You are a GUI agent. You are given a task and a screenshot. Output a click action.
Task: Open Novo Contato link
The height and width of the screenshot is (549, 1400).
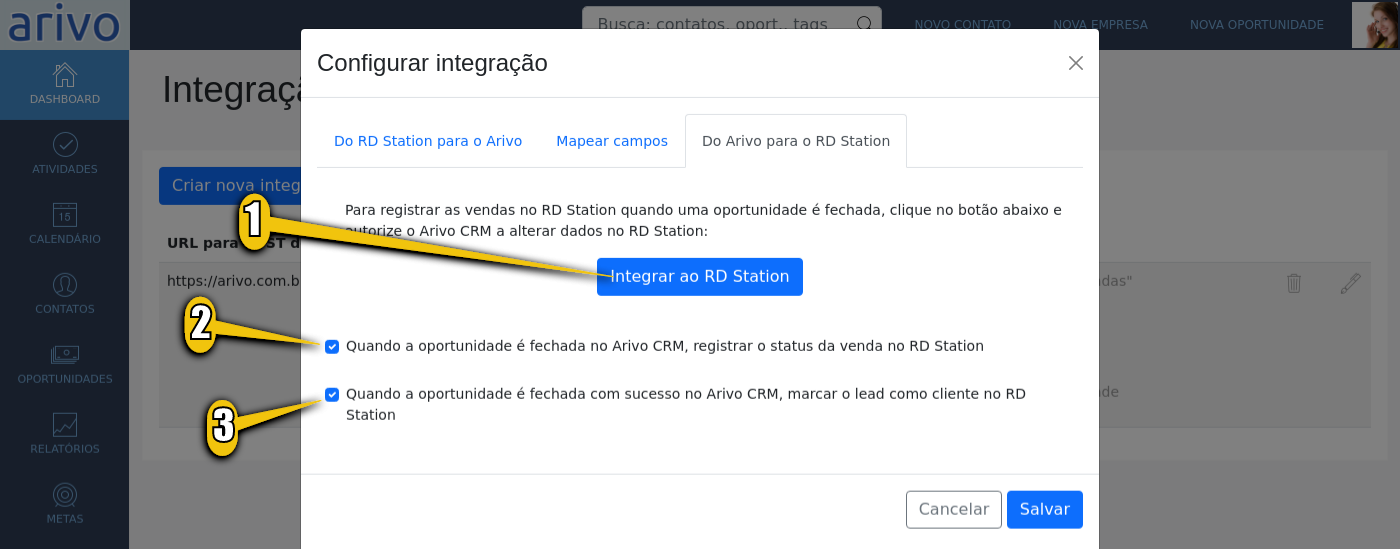[x=963, y=25]
